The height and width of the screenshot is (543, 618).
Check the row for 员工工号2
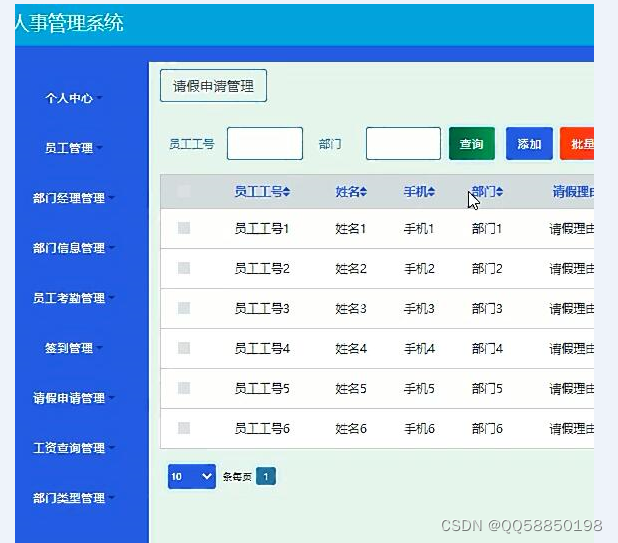[184, 268]
